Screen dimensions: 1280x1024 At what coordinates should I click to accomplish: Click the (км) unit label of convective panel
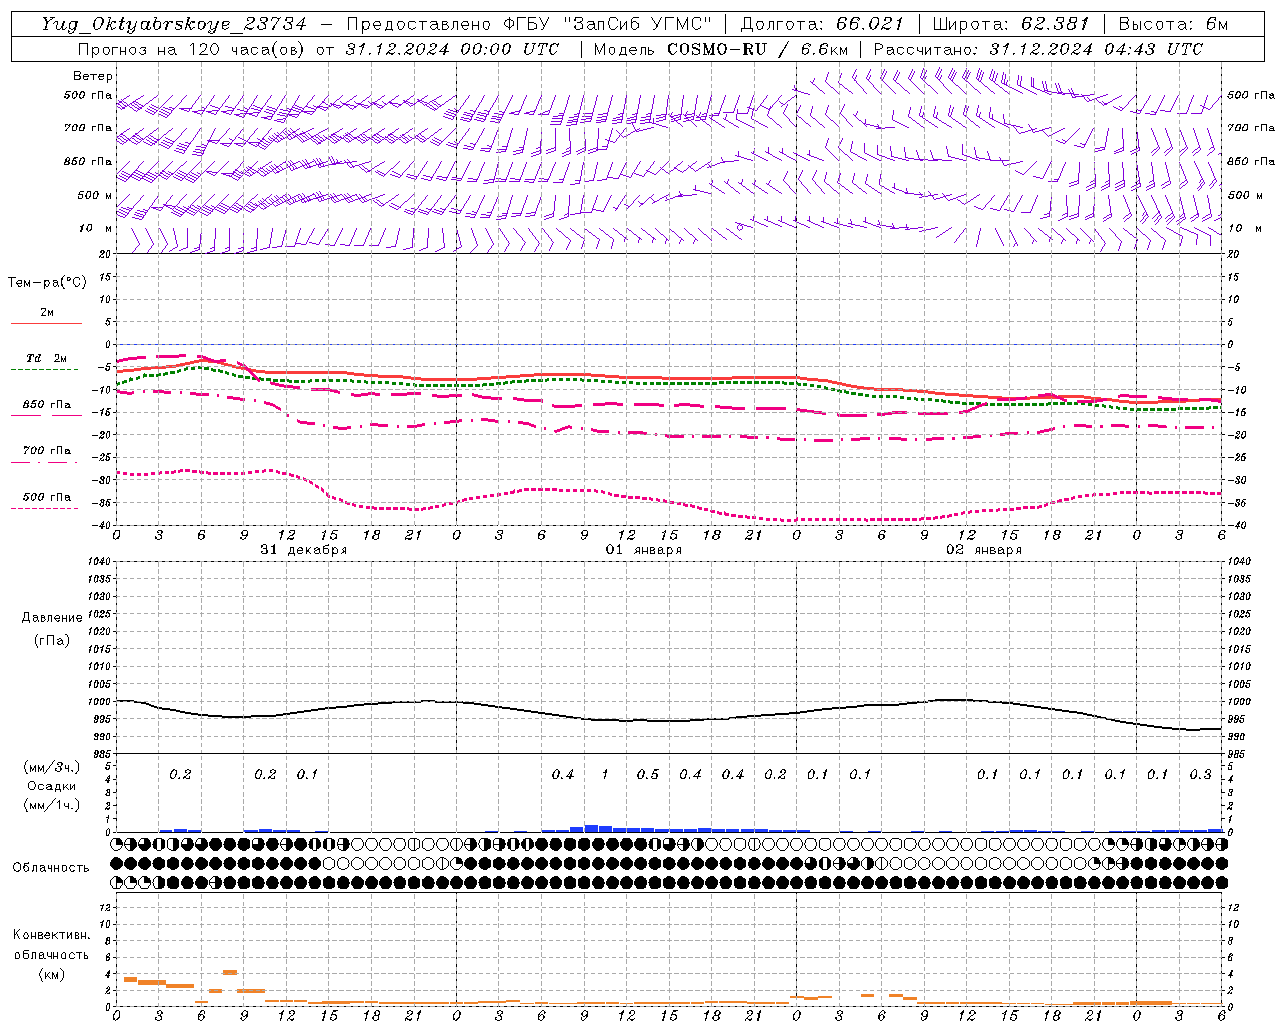[52, 974]
